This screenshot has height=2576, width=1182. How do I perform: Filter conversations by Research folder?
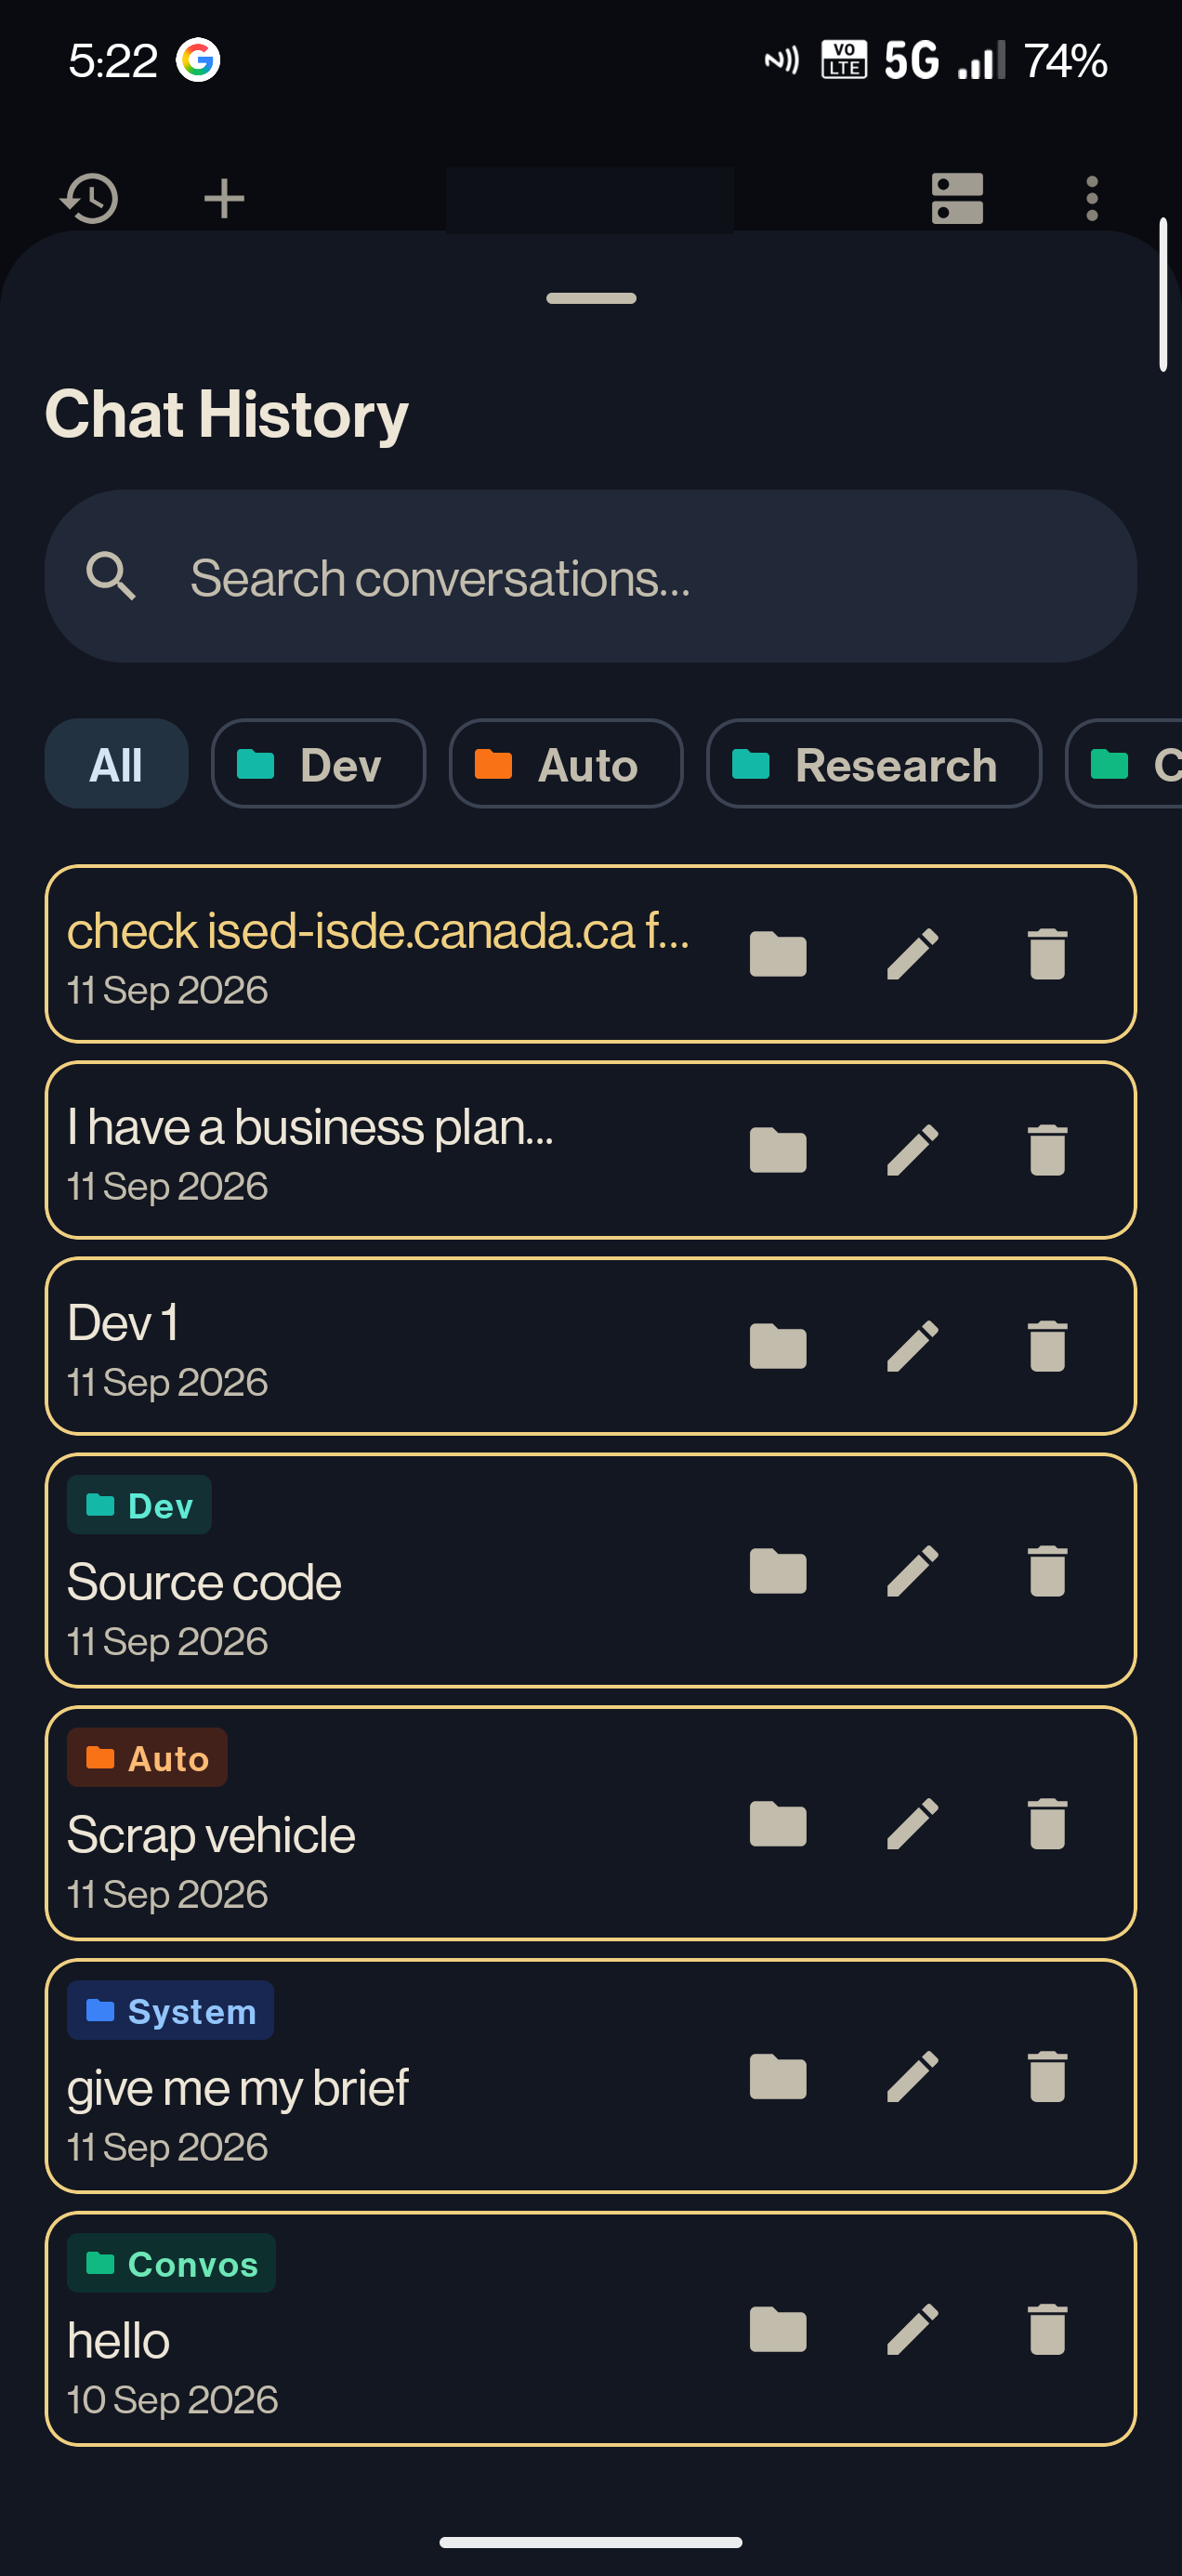(x=874, y=764)
